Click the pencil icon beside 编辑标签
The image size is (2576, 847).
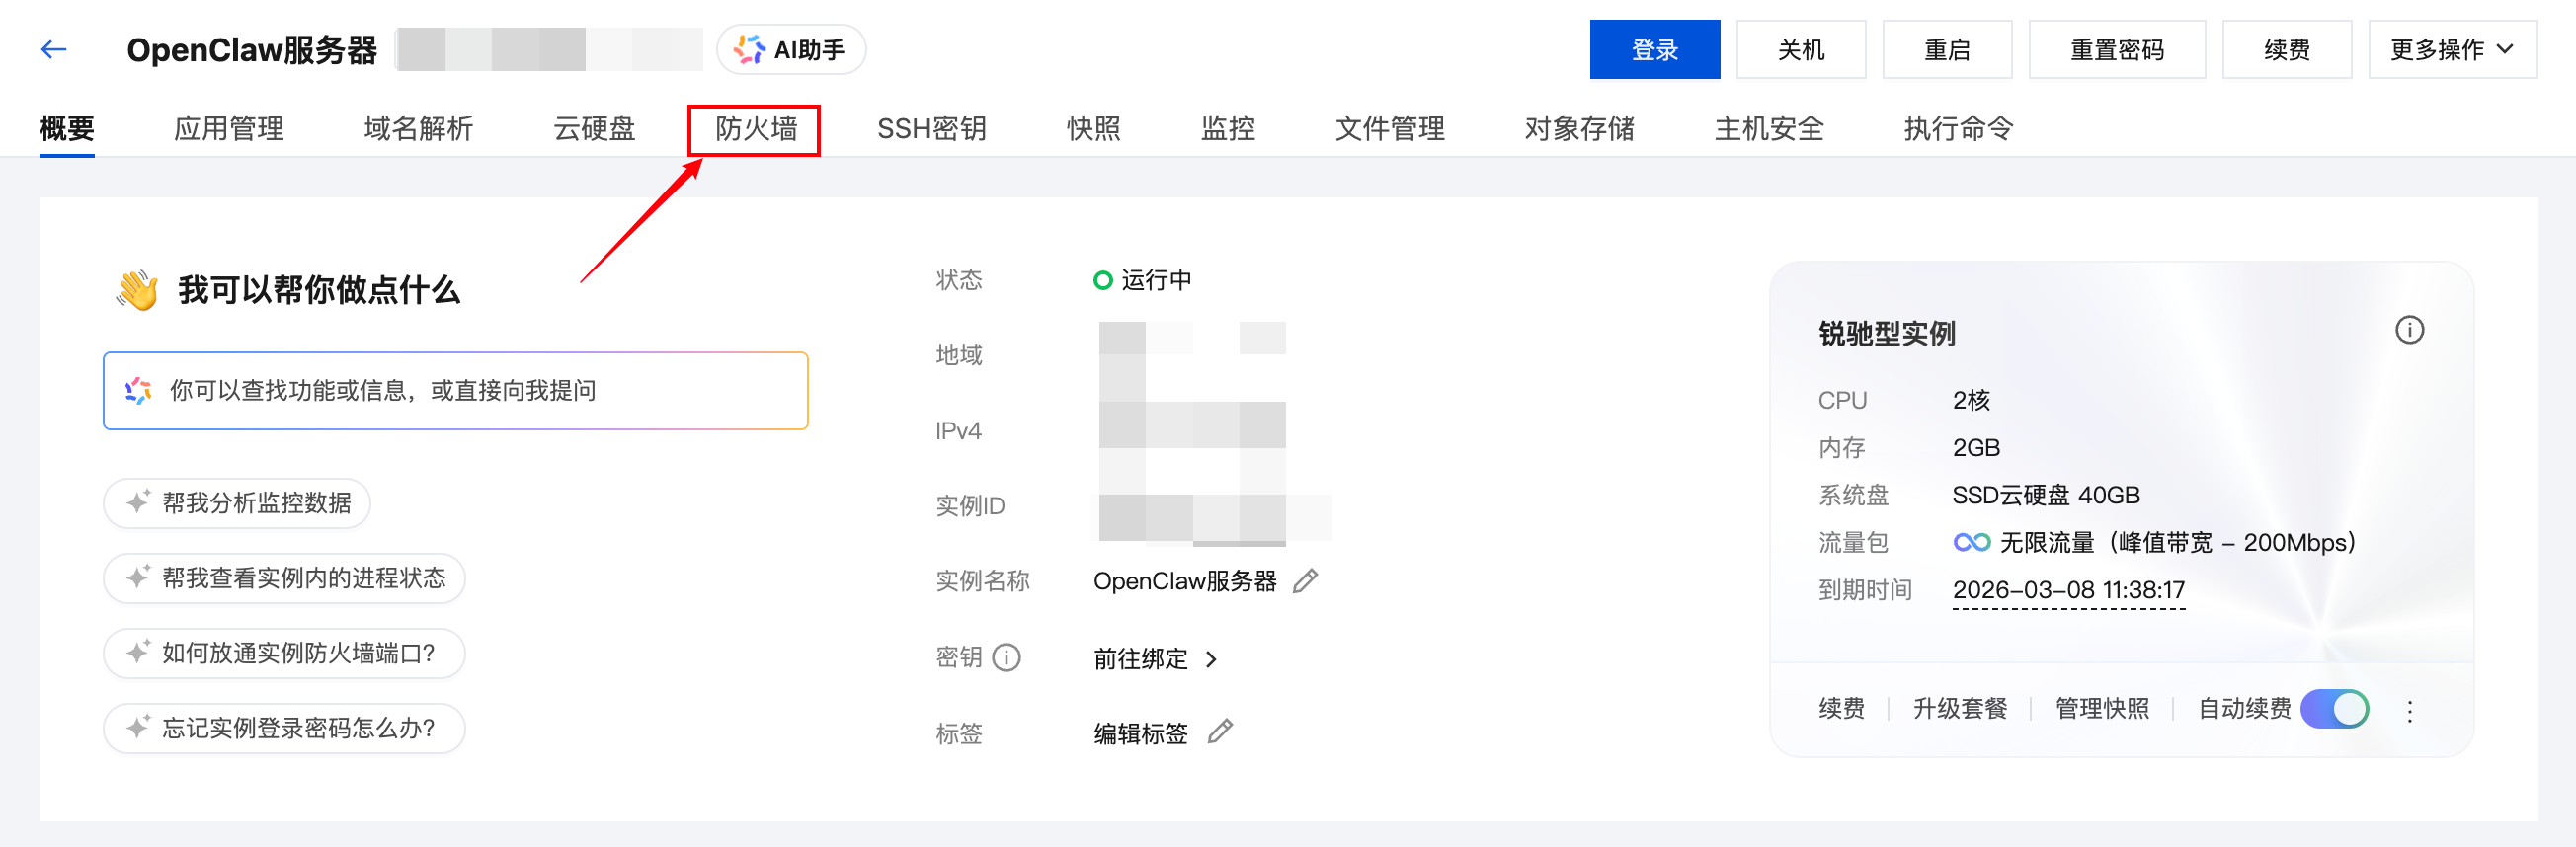[x=1220, y=732]
